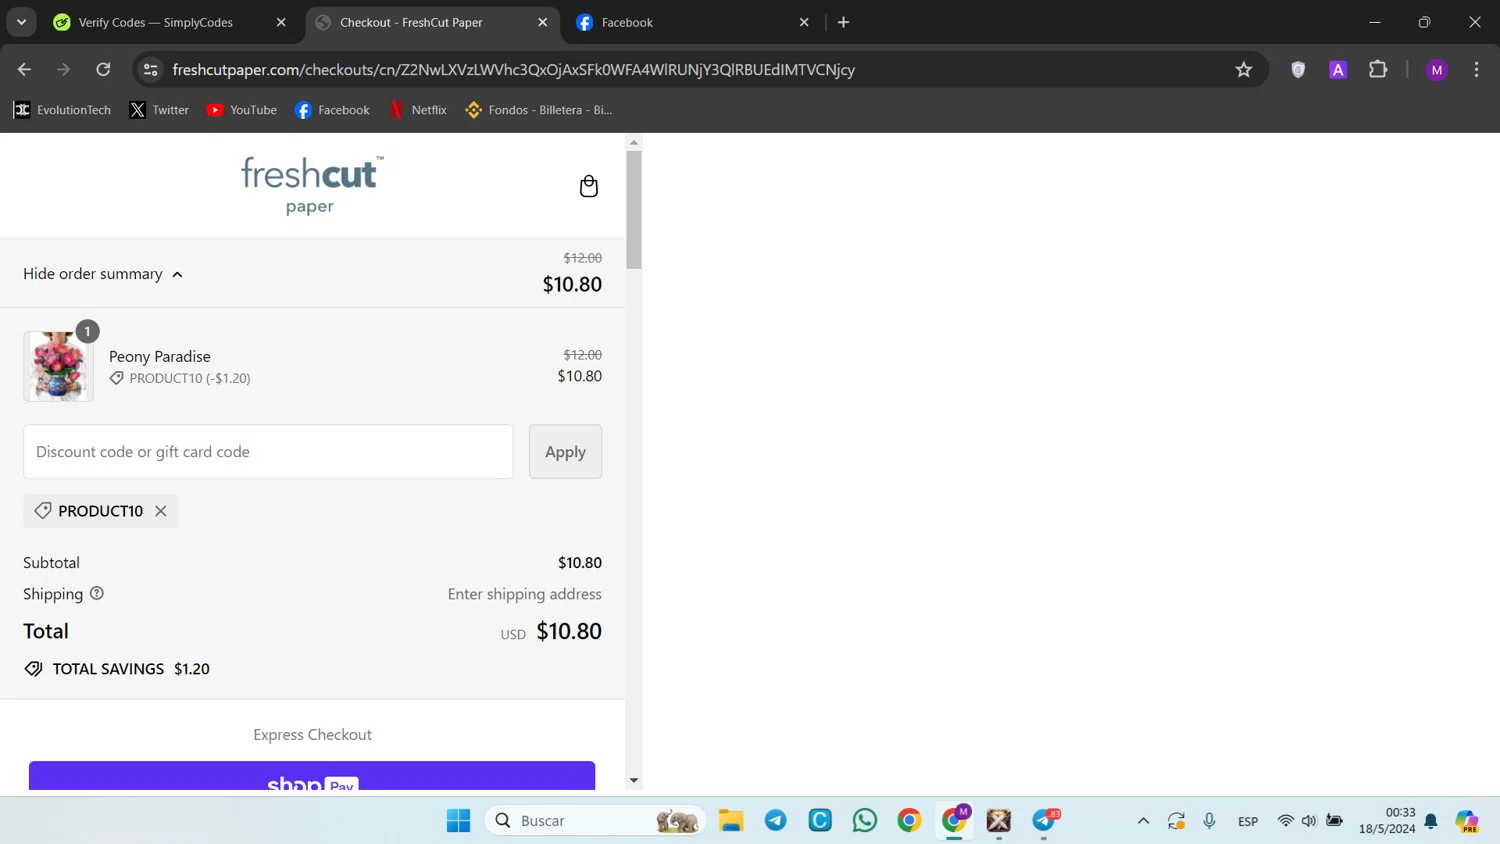
Task: Click the microphone icon in system tray
Action: [1209, 821]
